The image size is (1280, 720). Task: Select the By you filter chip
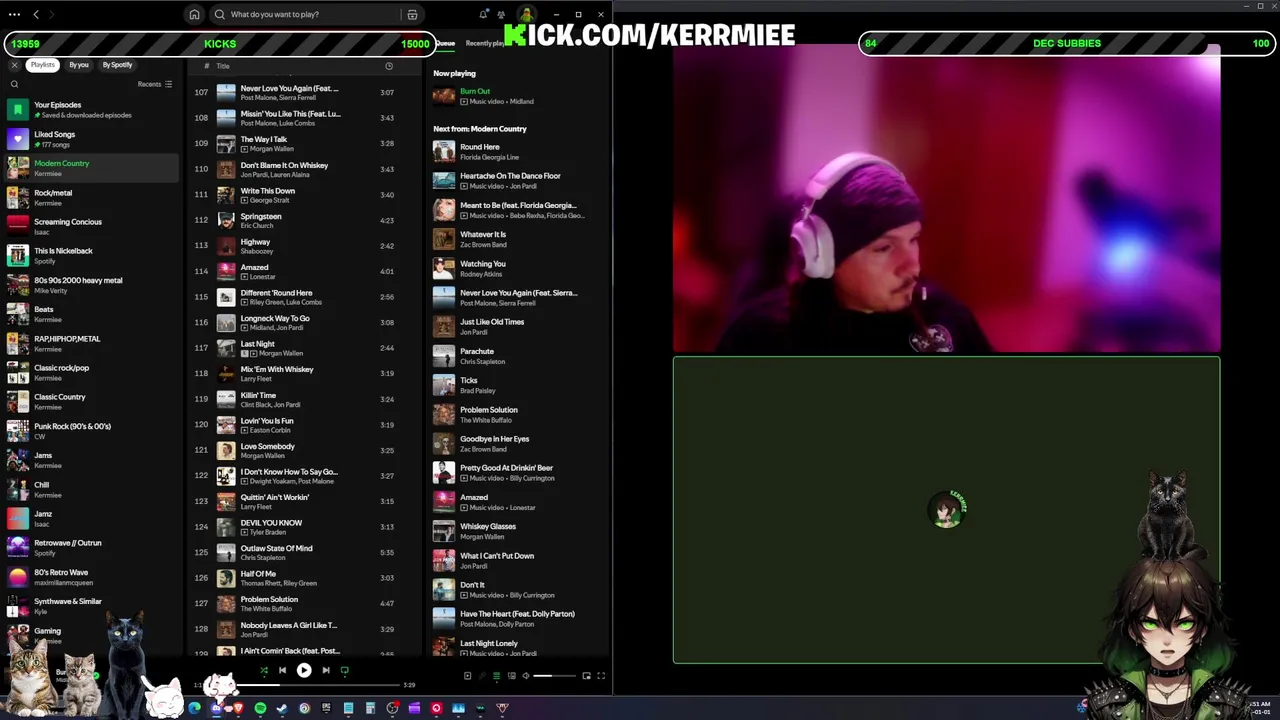click(x=79, y=65)
